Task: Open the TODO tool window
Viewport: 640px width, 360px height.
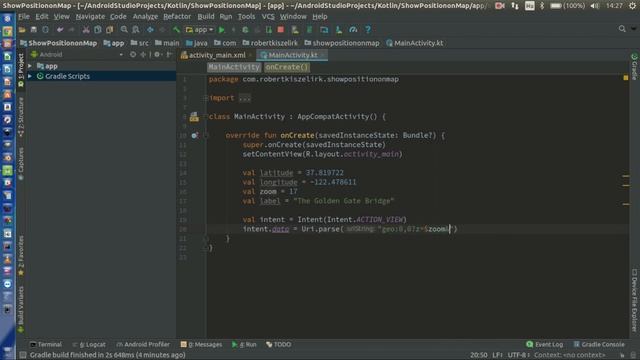Action: [x=278, y=344]
